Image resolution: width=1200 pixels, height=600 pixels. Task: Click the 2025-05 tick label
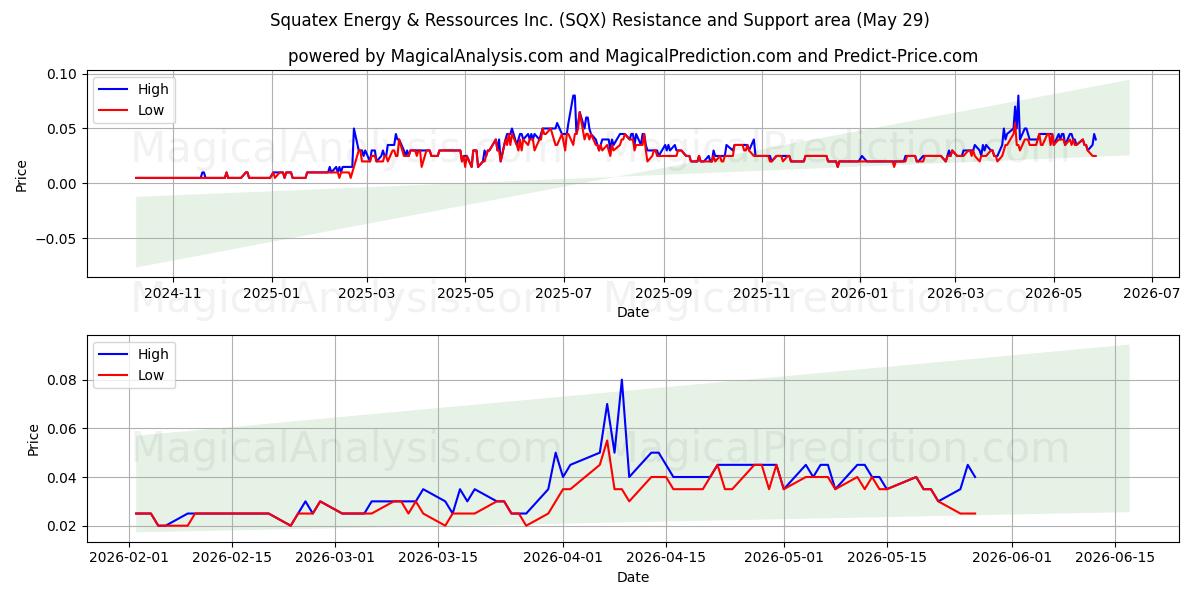pyautogui.click(x=465, y=293)
